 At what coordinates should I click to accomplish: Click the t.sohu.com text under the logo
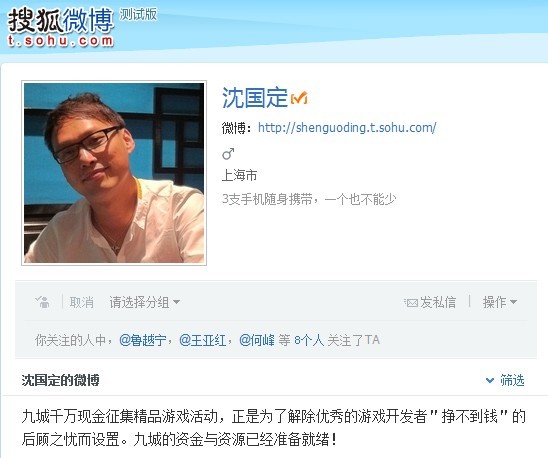[x=60, y=41]
